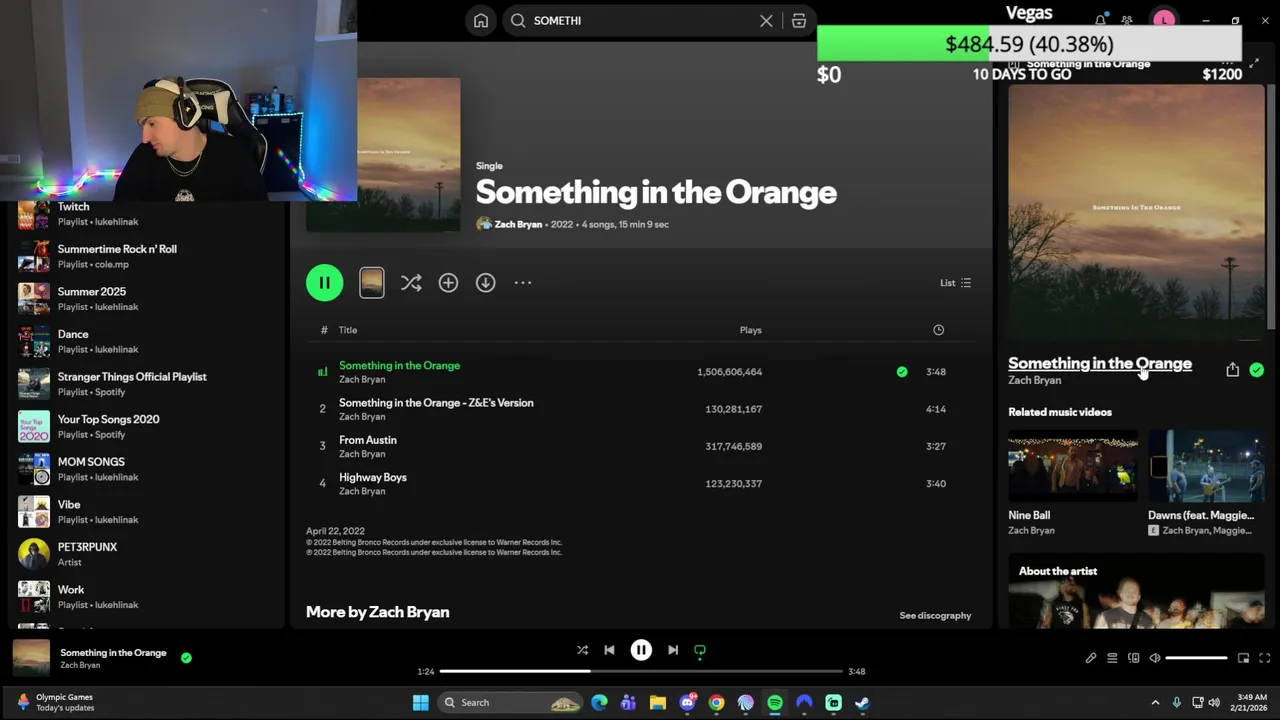Image resolution: width=1280 pixels, height=720 pixels.
Task: Open Dance playlist in sidebar
Action: click(x=145, y=341)
